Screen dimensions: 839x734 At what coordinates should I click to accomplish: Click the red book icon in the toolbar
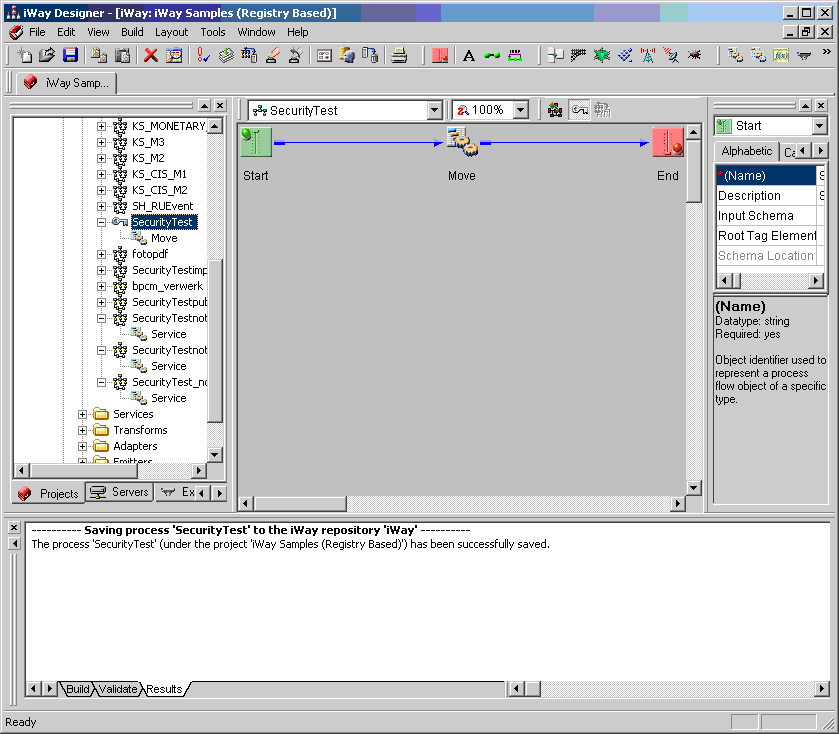(x=439, y=55)
